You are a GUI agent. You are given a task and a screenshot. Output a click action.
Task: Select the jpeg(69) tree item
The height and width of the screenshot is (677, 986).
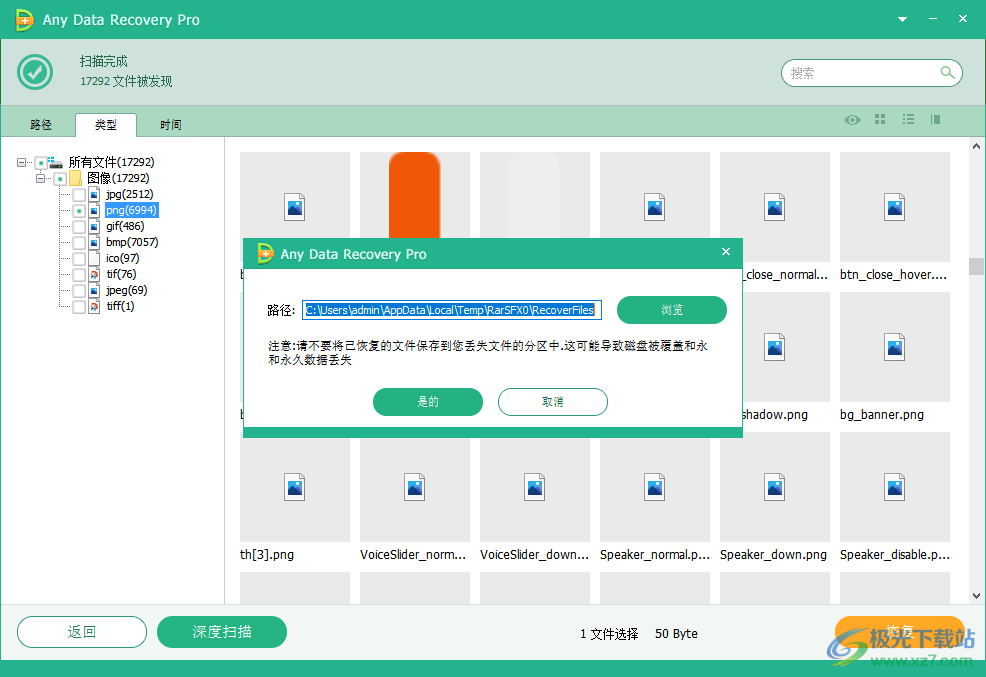pyautogui.click(x=126, y=290)
